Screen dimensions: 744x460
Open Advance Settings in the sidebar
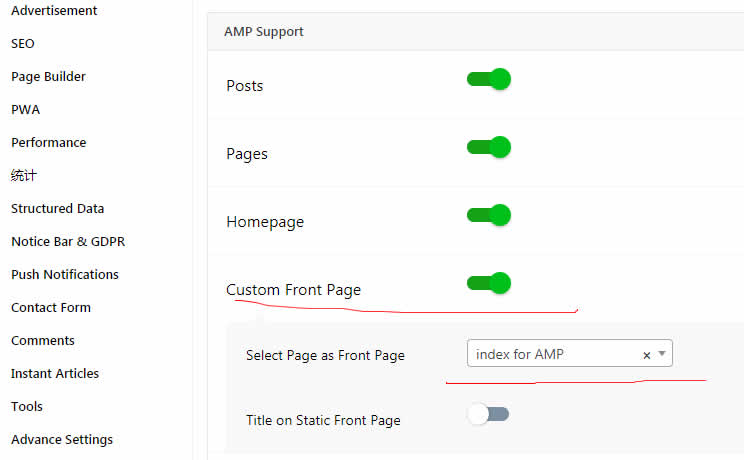click(62, 440)
